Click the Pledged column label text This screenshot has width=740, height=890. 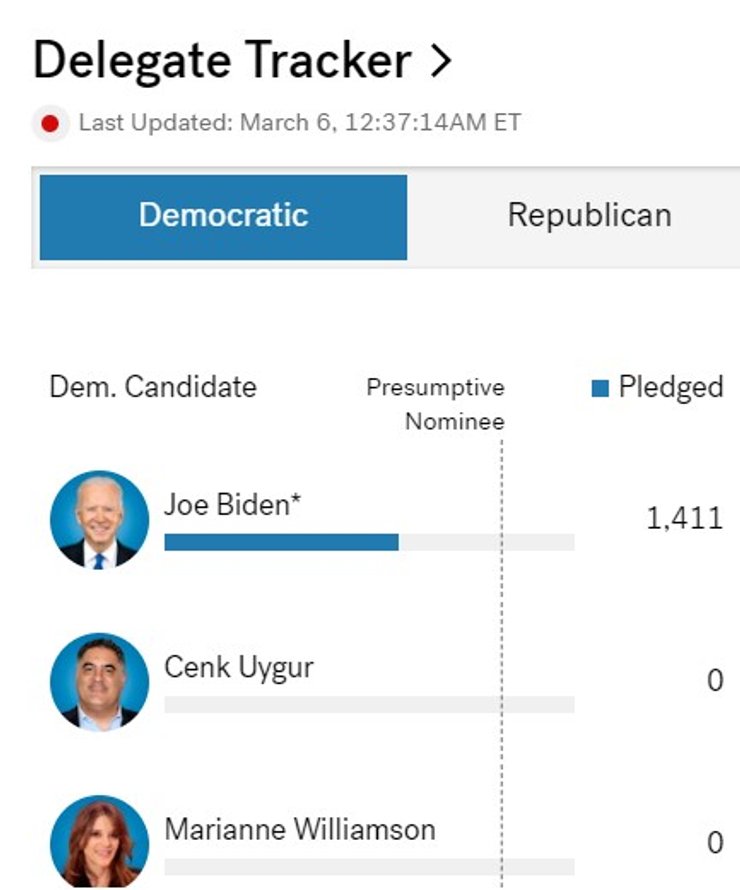point(670,388)
